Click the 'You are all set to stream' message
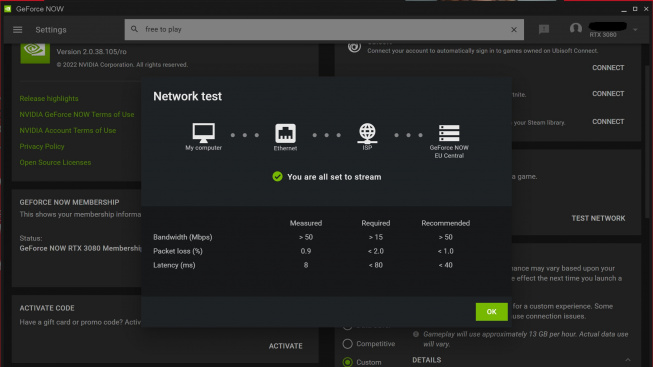This screenshot has width=653, height=367. [334, 177]
